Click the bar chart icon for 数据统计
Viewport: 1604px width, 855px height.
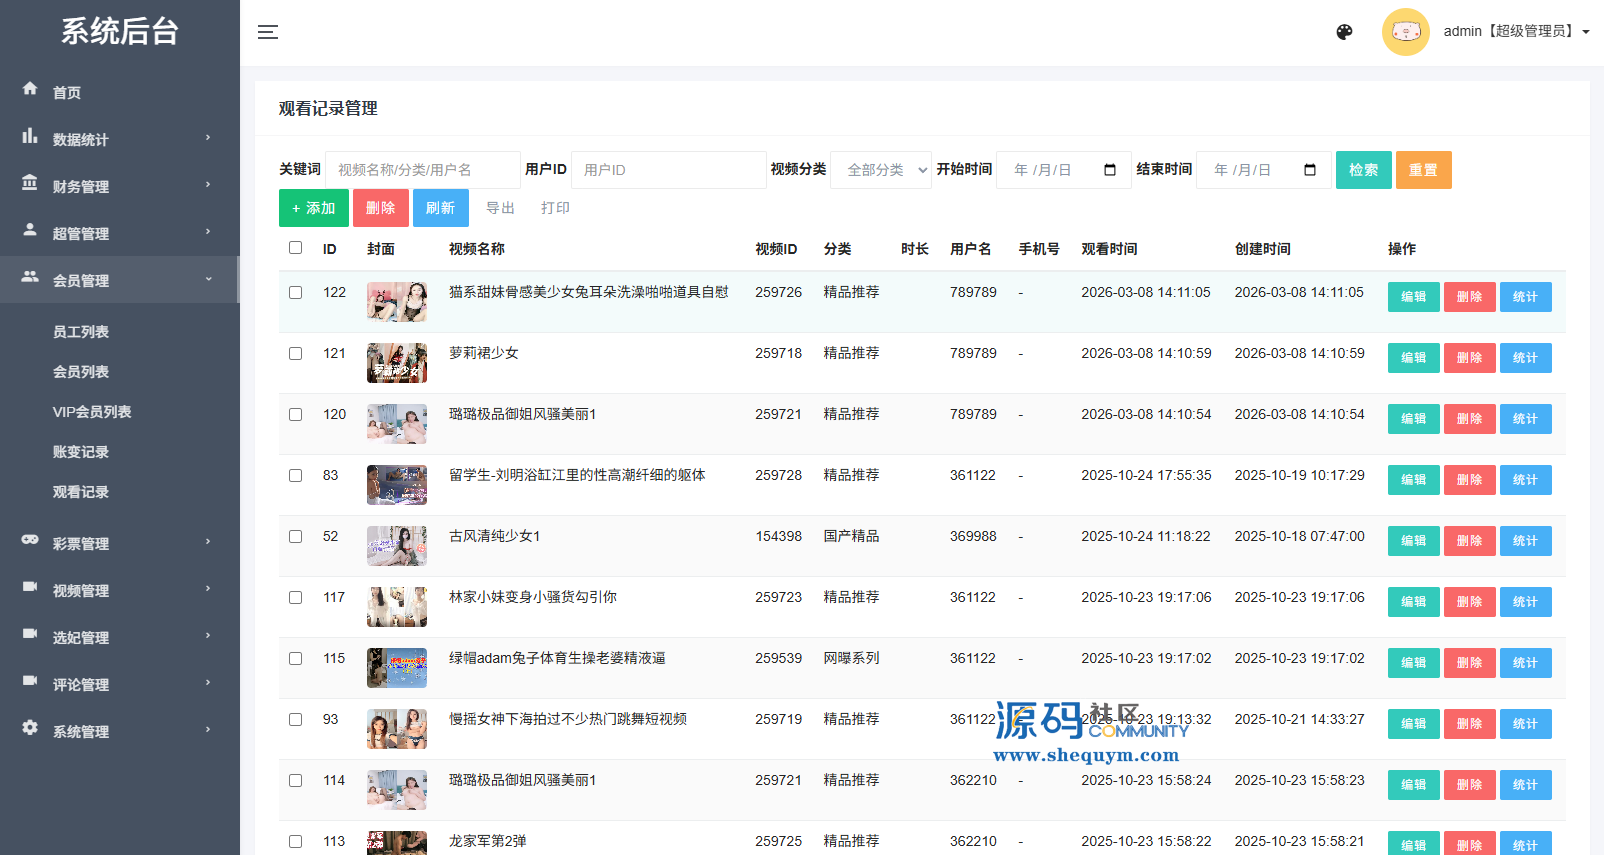click(30, 136)
